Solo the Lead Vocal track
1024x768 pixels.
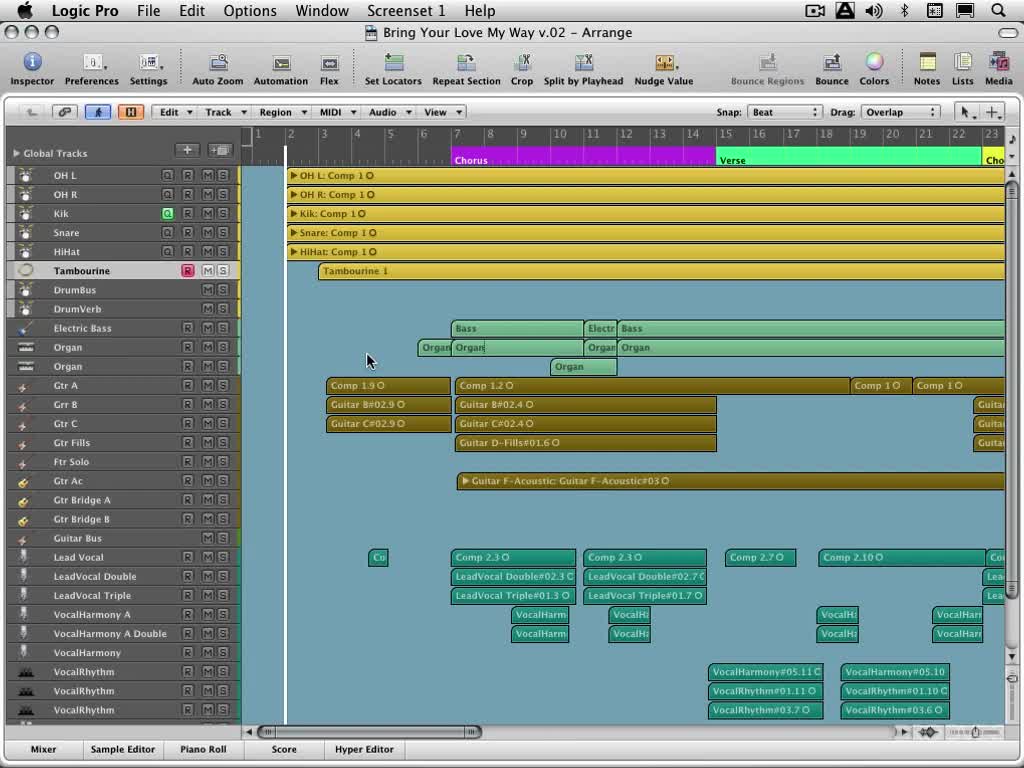click(x=223, y=557)
